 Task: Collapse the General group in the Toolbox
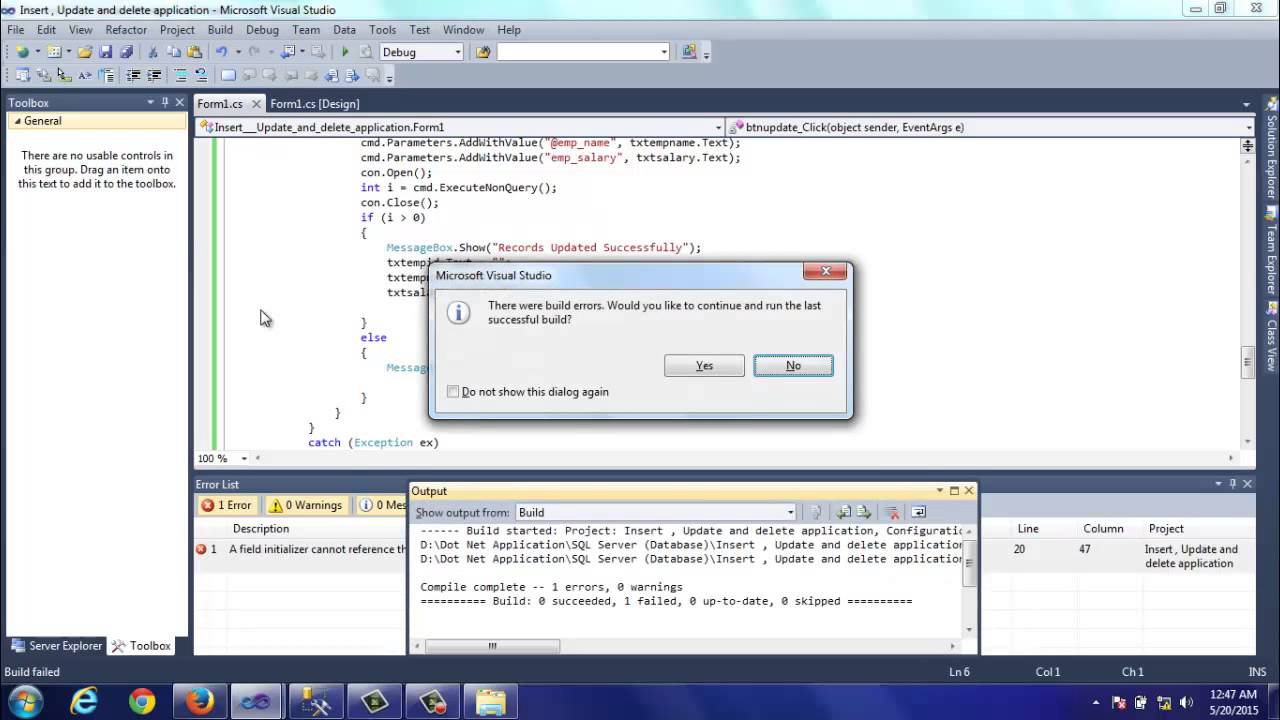pos(18,121)
